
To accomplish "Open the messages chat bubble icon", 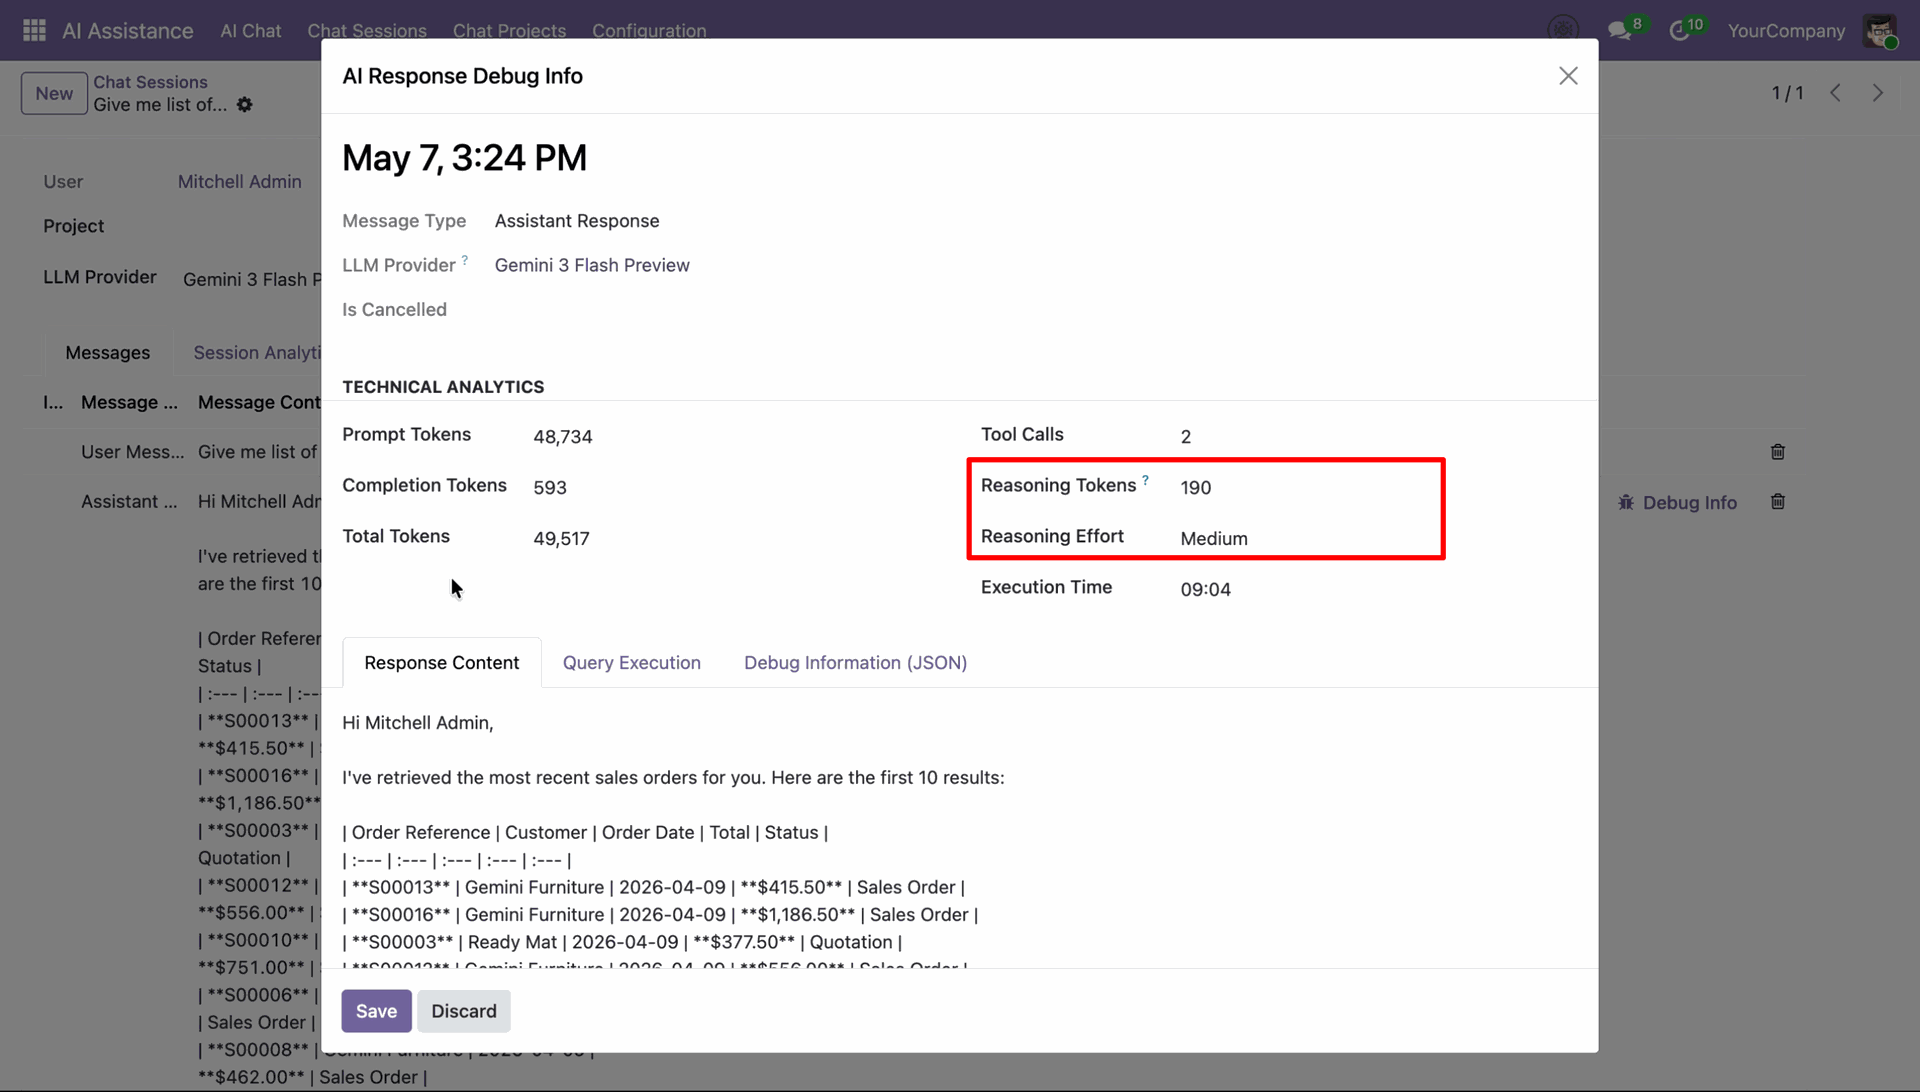I will 1619,31.
